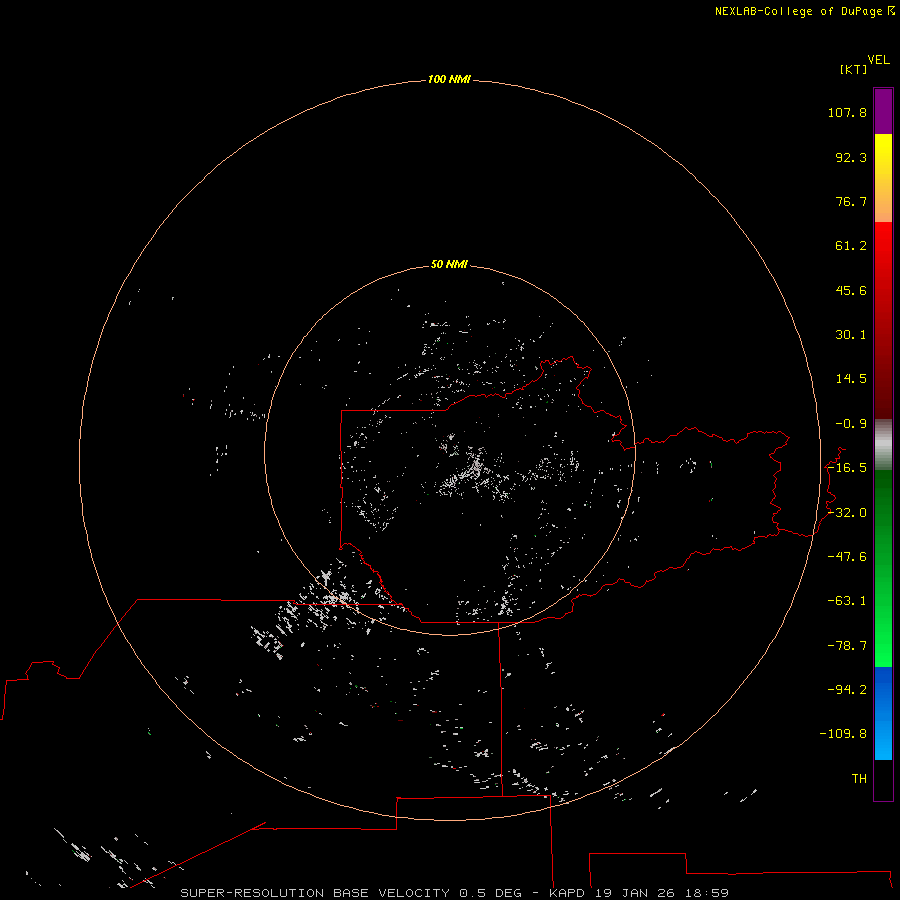The height and width of the screenshot is (900, 900).
Task: Click the 50 NMI range ring label
Action: (x=449, y=265)
